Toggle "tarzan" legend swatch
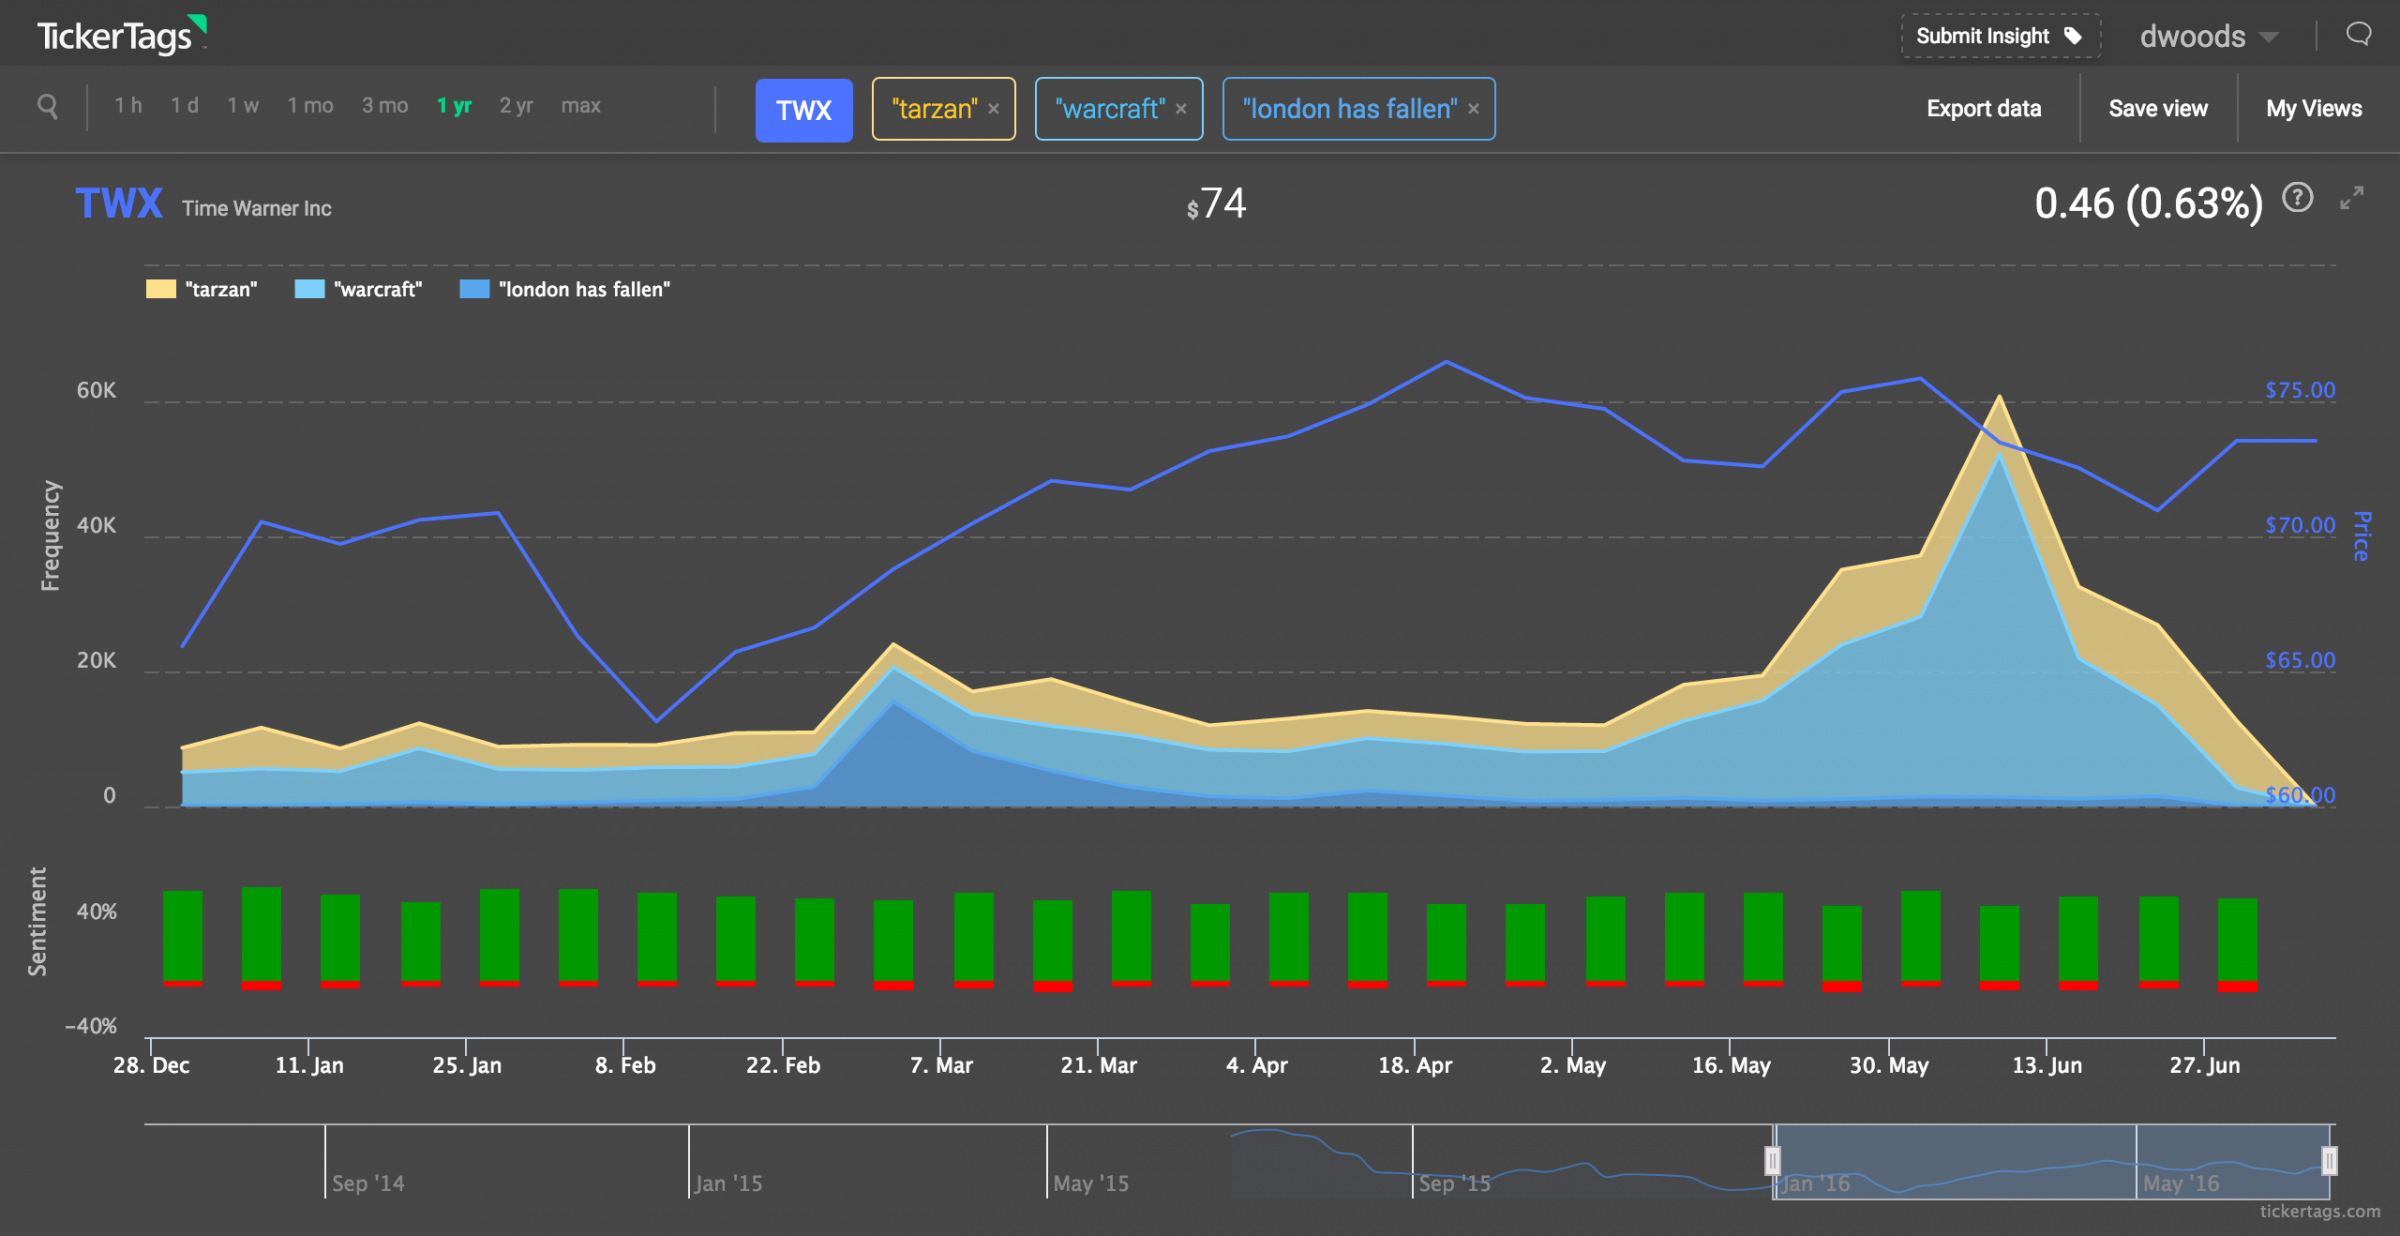2400x1236 pixels. pyautogui.click(x=161, y=289)
